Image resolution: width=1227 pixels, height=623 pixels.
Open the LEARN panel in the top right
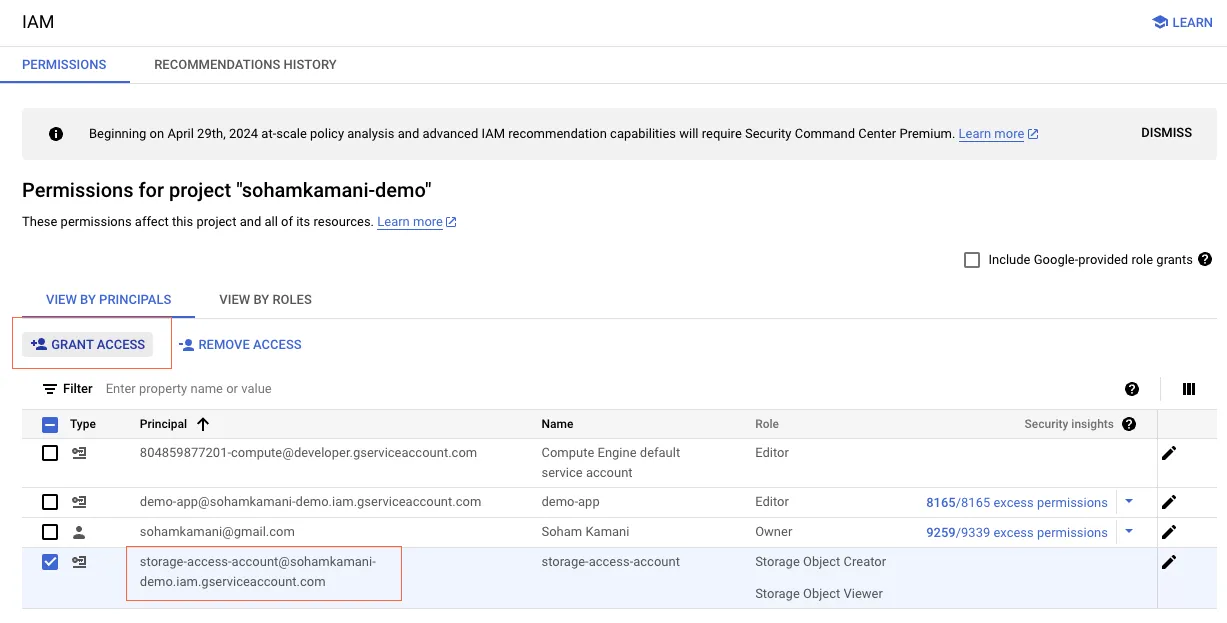pos(1181,22)
